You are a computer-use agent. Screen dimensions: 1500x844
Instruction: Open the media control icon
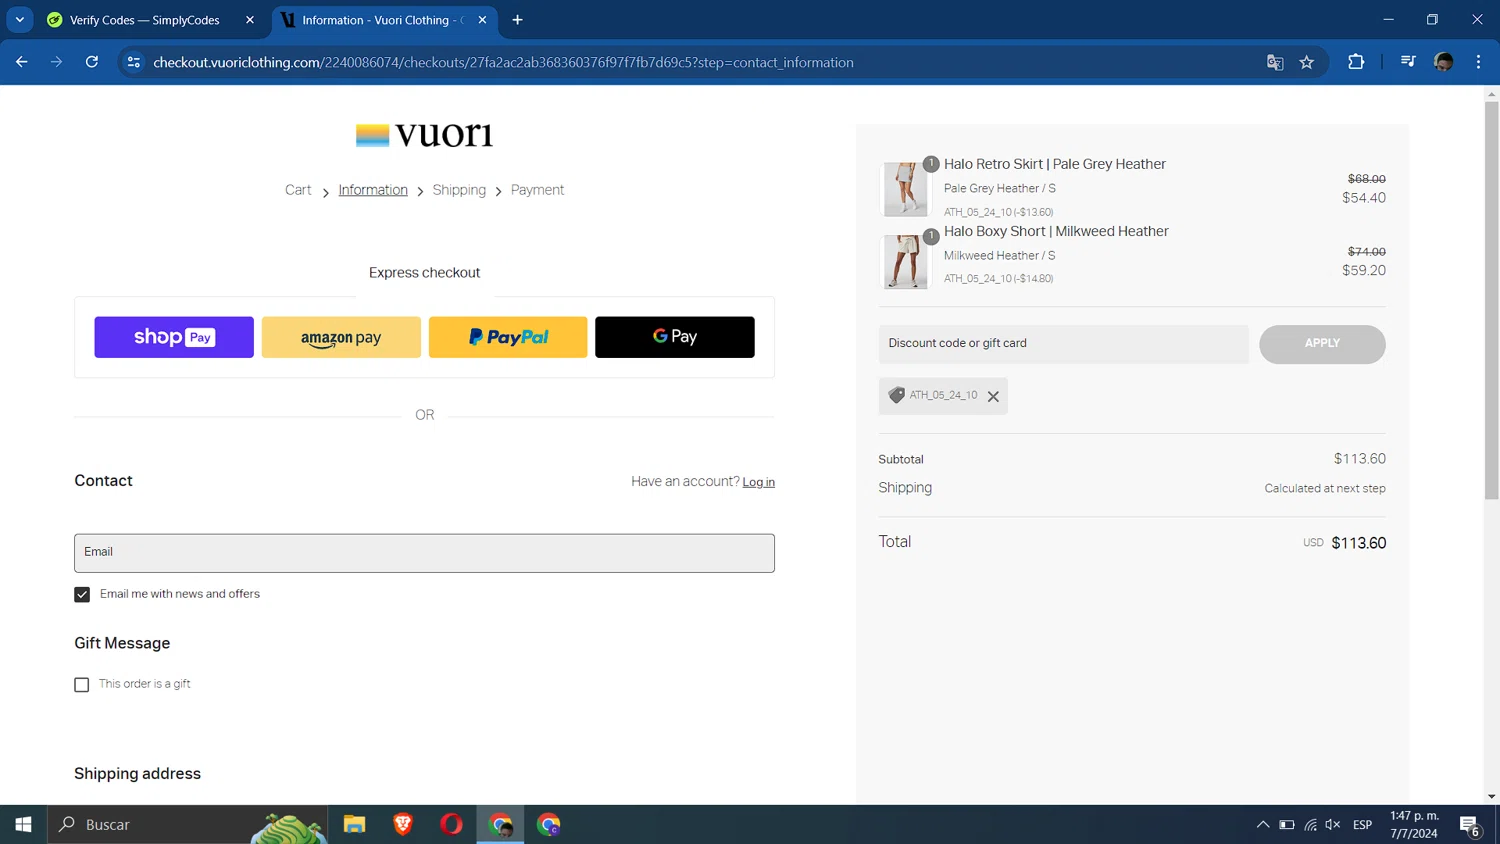click(x=1408, y=62)
